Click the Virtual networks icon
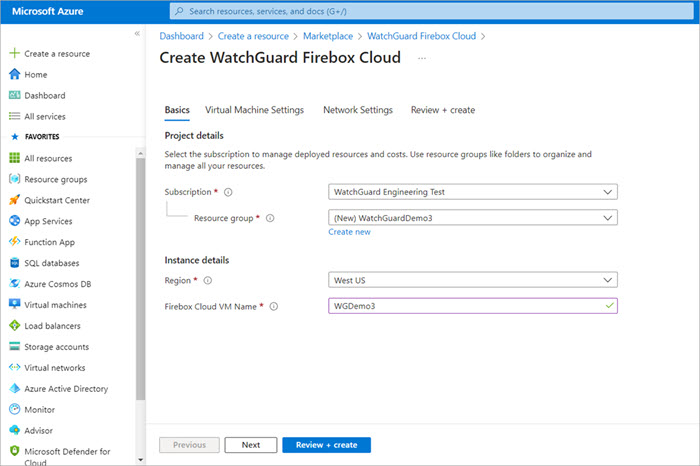This screenshot has width=700, height=466. [14, 367]
